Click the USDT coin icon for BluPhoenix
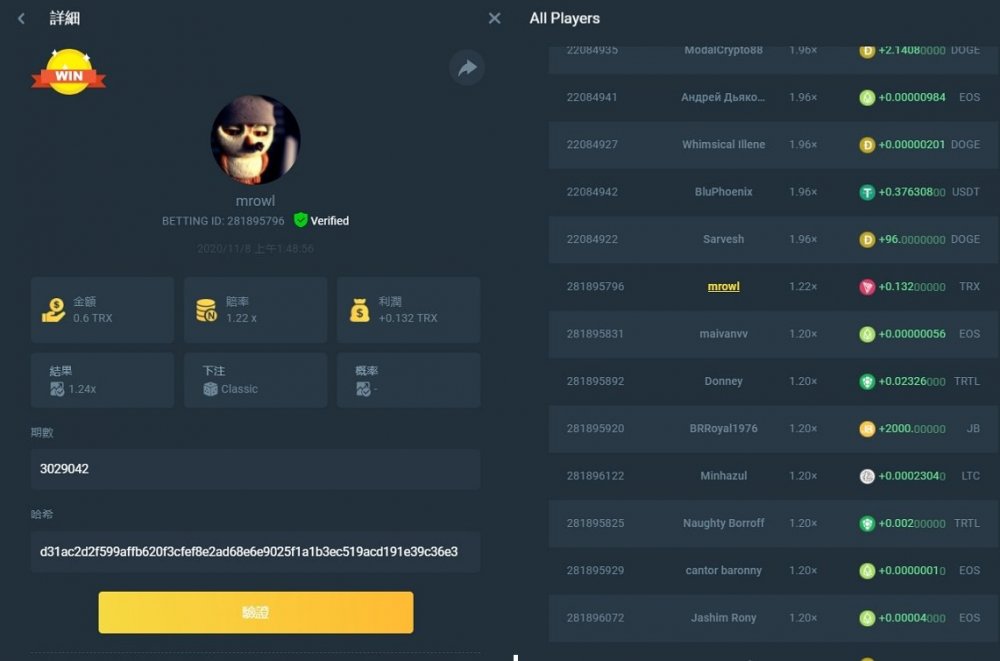The height and width of the screenshot is (661, 1000). click(x=867, y=192)
